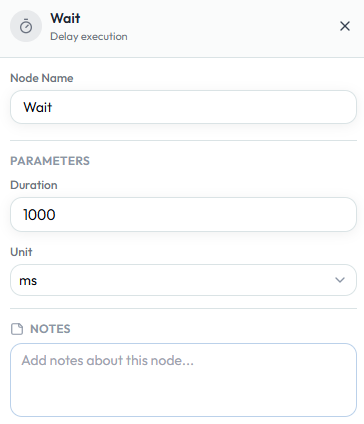Expand the Unit dropdown chevron arrow
Image resolution: width=364 pixels, height=424 pixels.
point(340,280)
